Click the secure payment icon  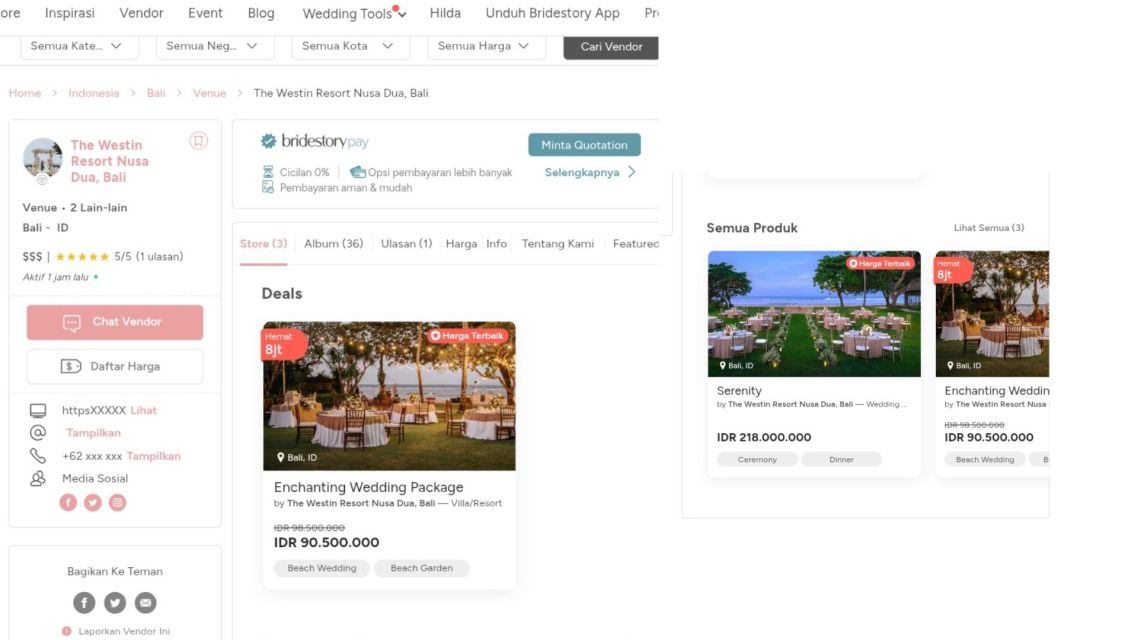pos(268,187)
